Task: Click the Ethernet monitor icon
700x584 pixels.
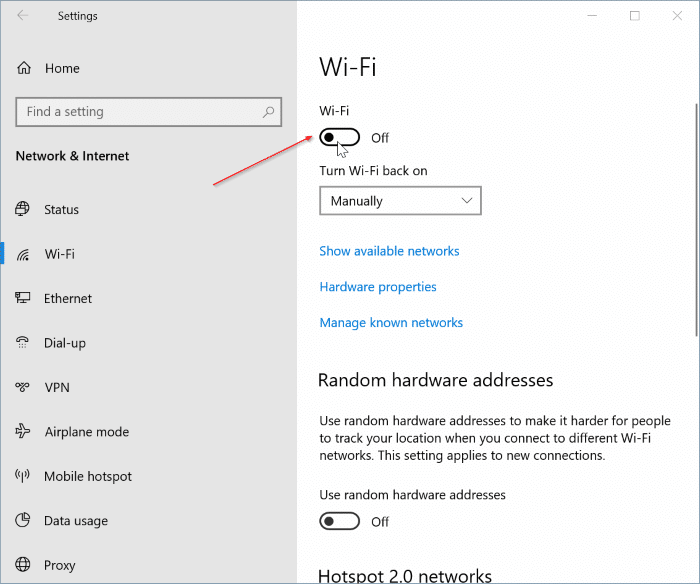Action: tap(23, 298)
